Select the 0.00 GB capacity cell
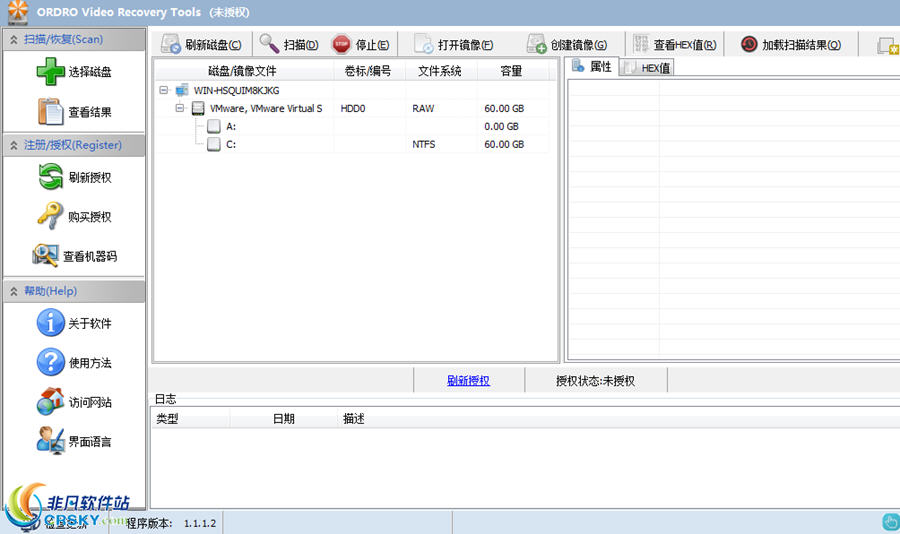Viewport: 900px width, 534px height. [x=502, y=126]
